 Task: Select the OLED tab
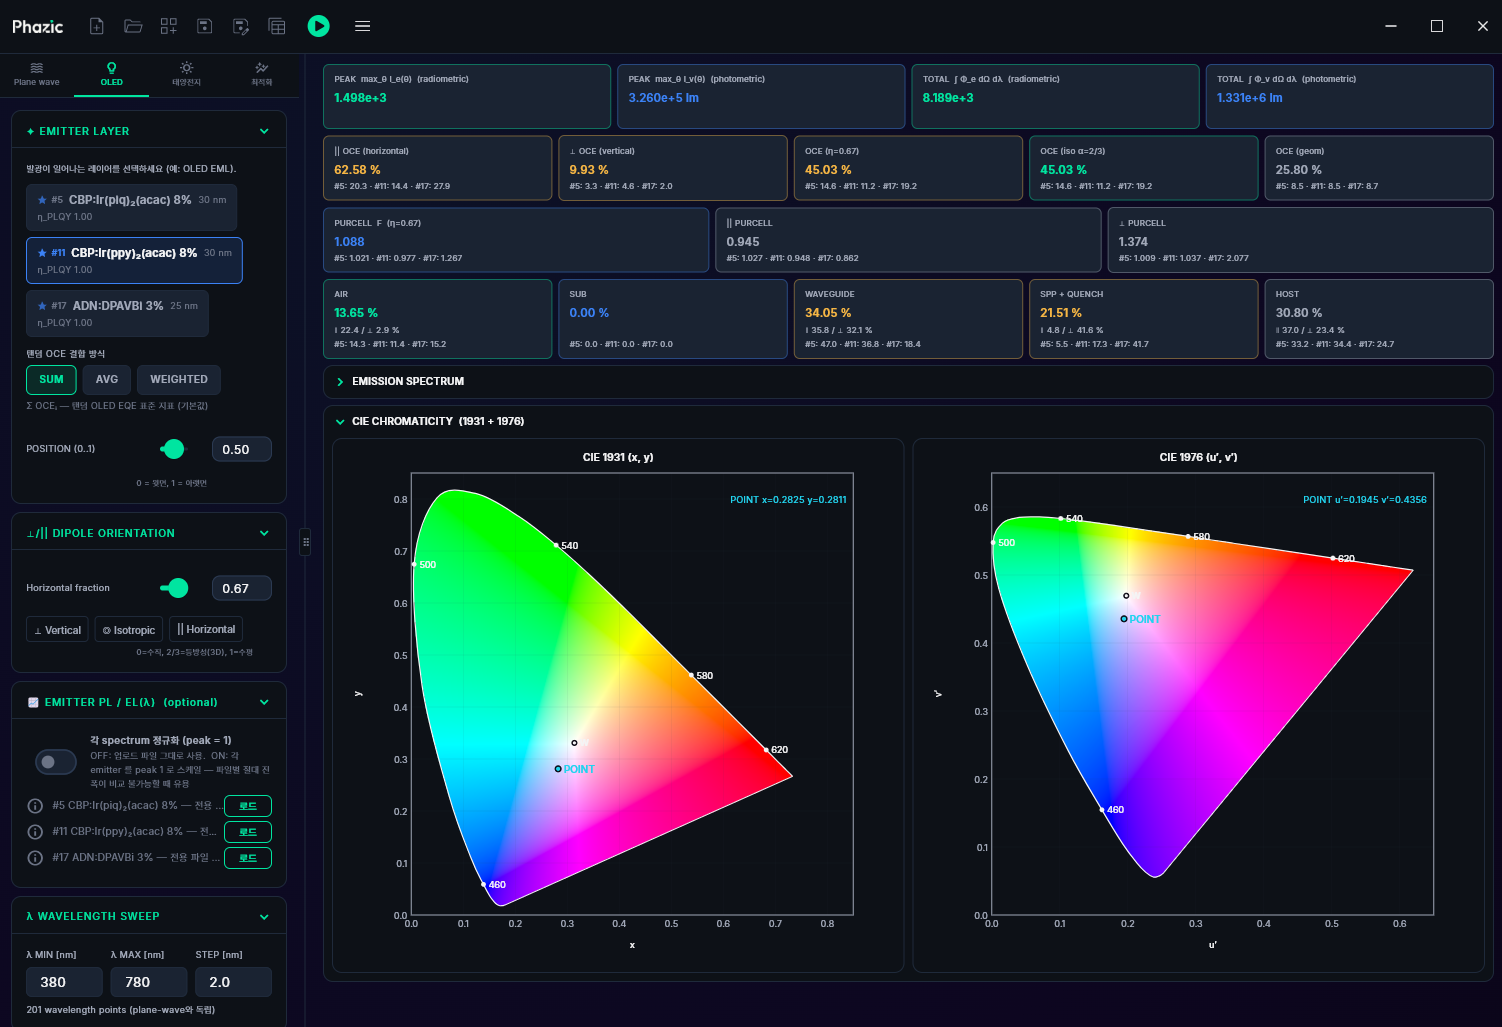point(112,75)
